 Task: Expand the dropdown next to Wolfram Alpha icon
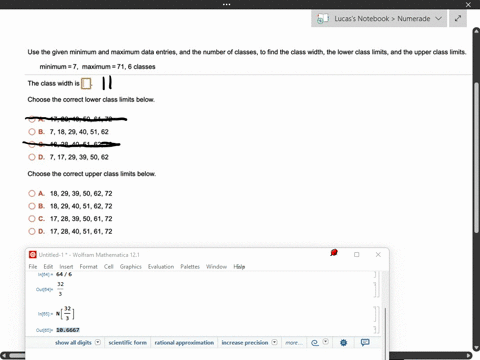[326, 342]
